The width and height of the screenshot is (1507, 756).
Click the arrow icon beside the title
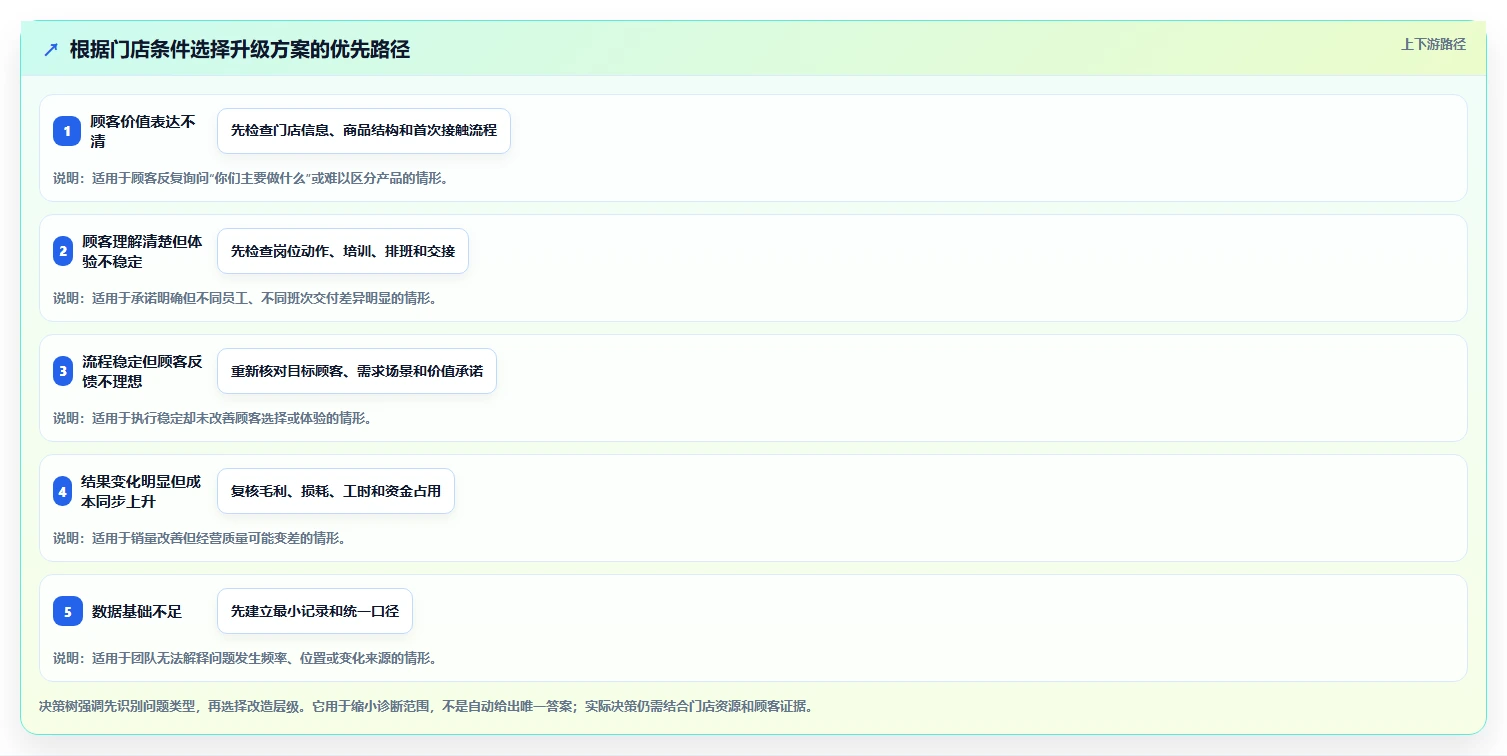pos(51,49)
